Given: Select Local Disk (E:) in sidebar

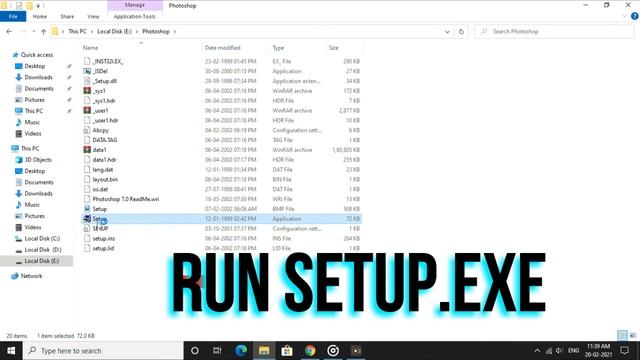Looking at the screenshot, I should pos(41,261).
